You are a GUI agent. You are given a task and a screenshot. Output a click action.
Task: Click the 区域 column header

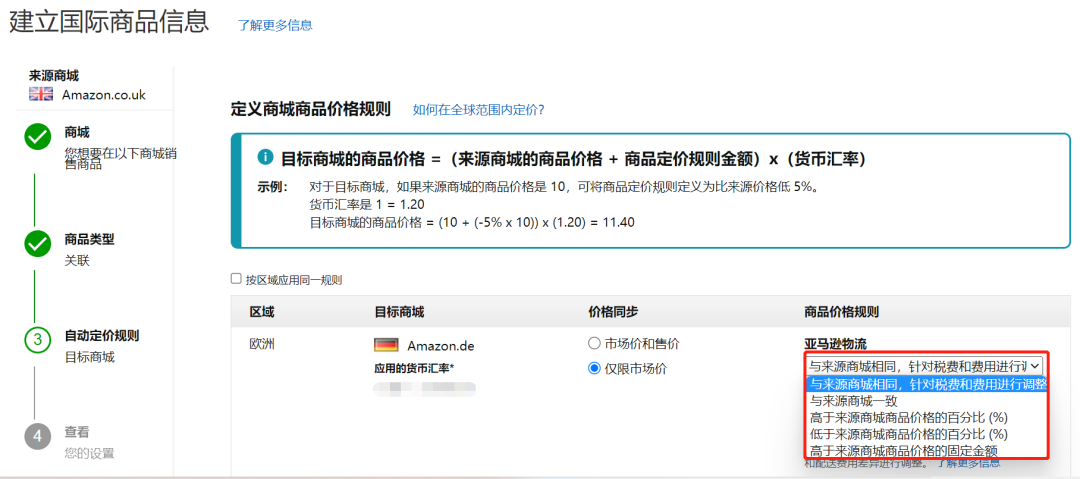coord(262,312)
